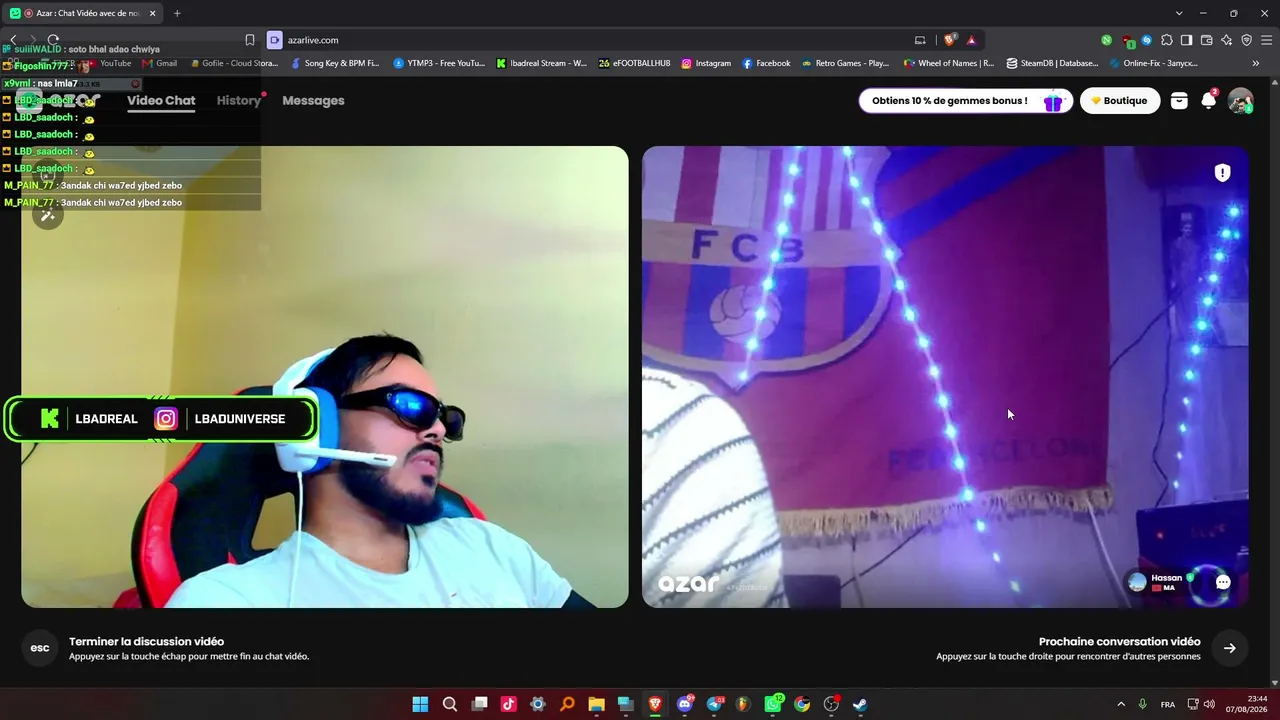Go to next video chat with arrow button
Viewport: 1280px width, 720px height.
pos(1229,648)
